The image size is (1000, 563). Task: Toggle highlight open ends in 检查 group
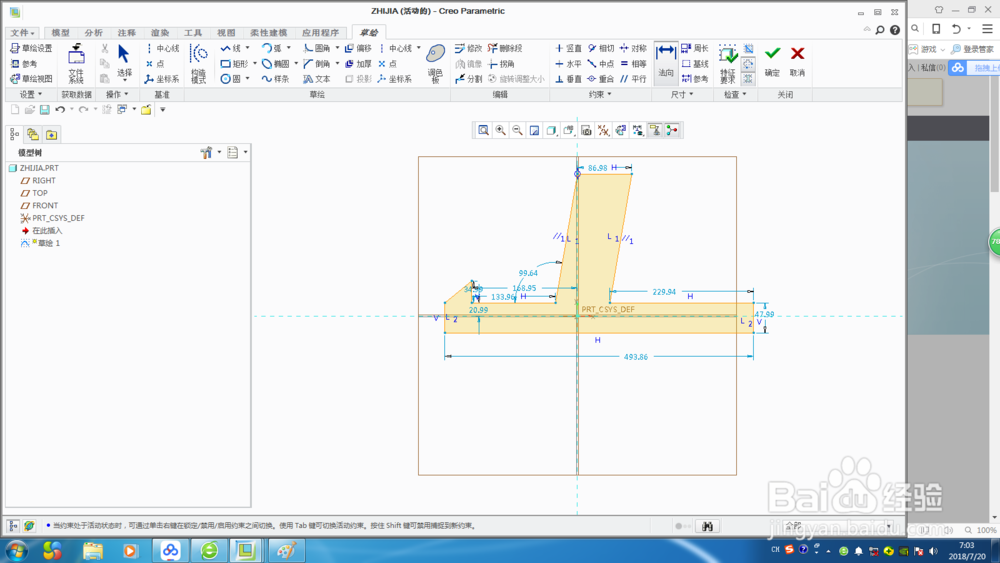[x=749, y=64]
